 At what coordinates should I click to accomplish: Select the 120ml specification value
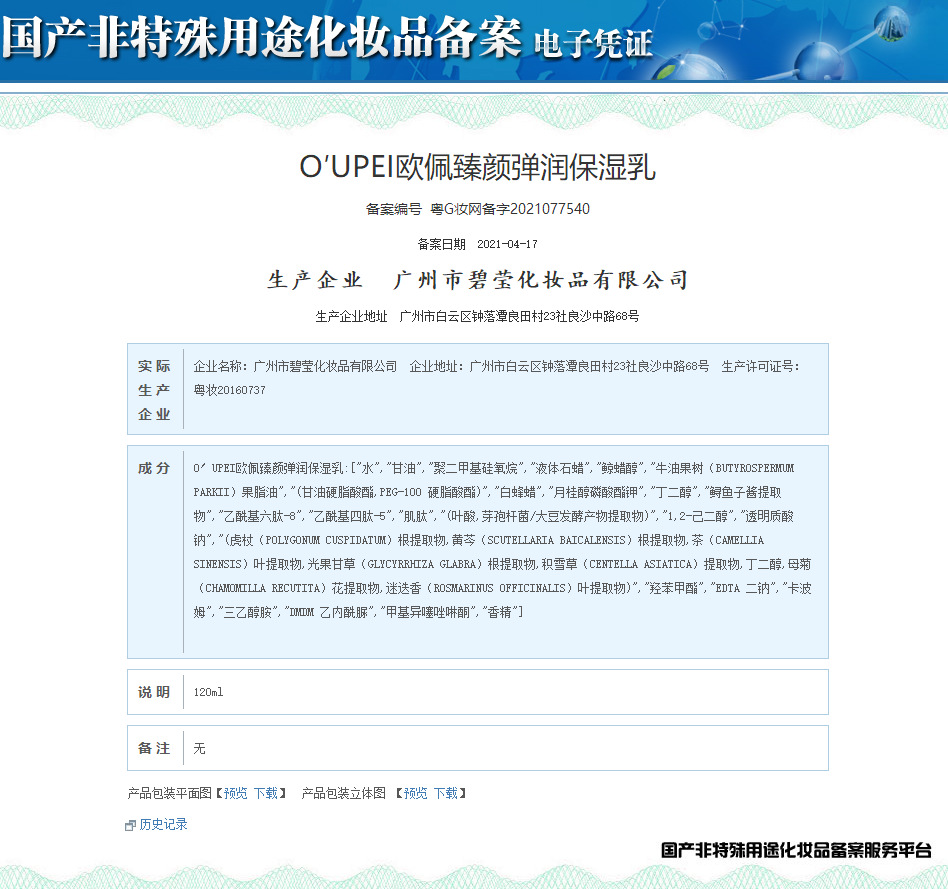pyautogui.click(x=208, y=692)
